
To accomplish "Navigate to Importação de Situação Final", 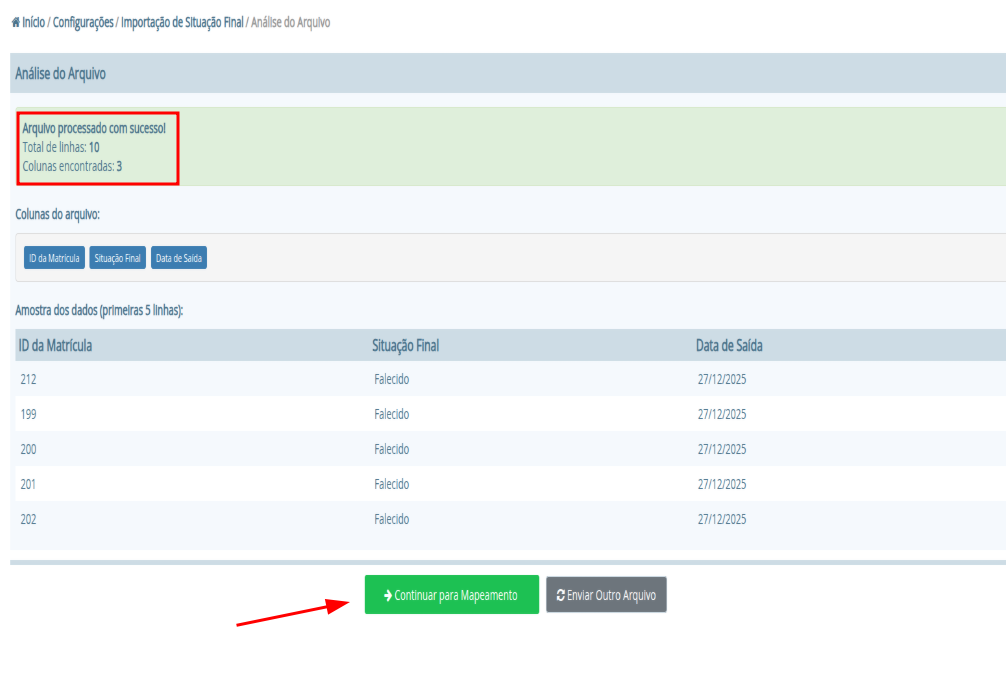I will point(182,22).
